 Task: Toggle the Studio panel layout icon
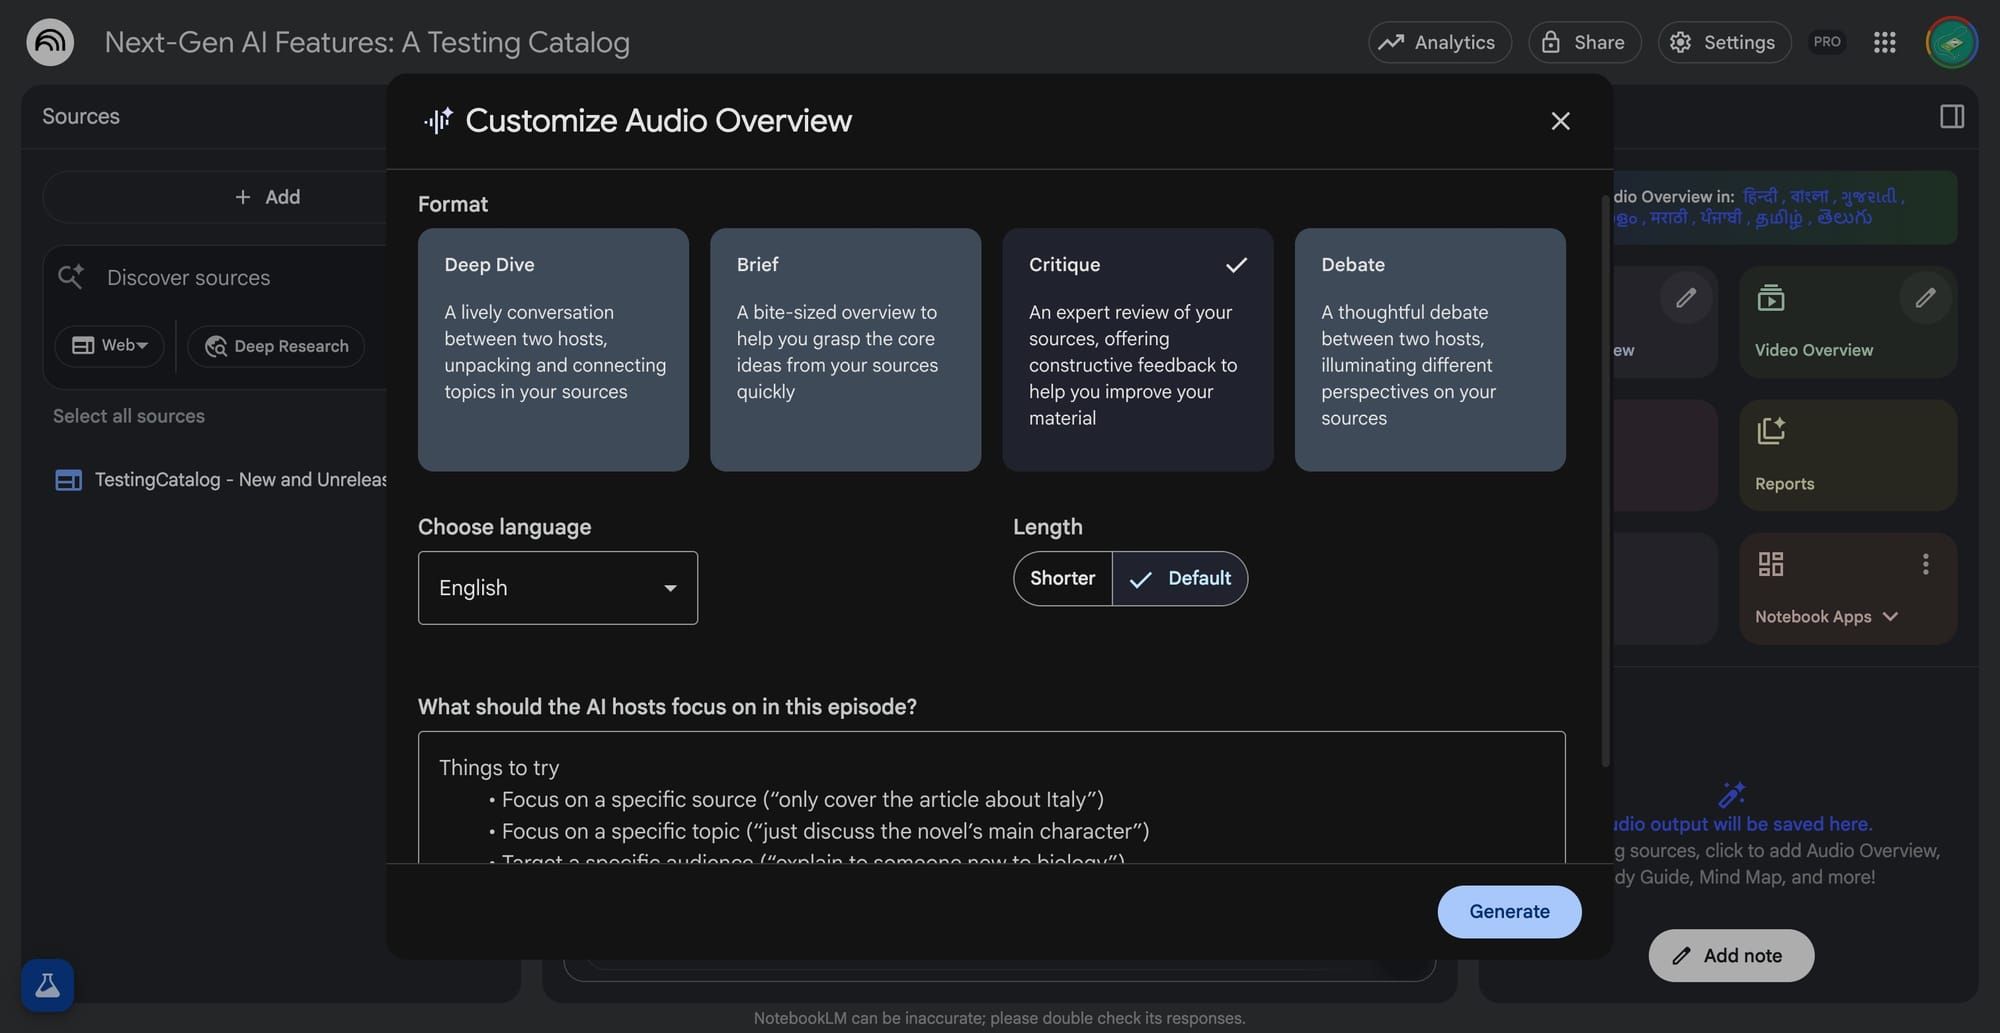click(1951, 116)
